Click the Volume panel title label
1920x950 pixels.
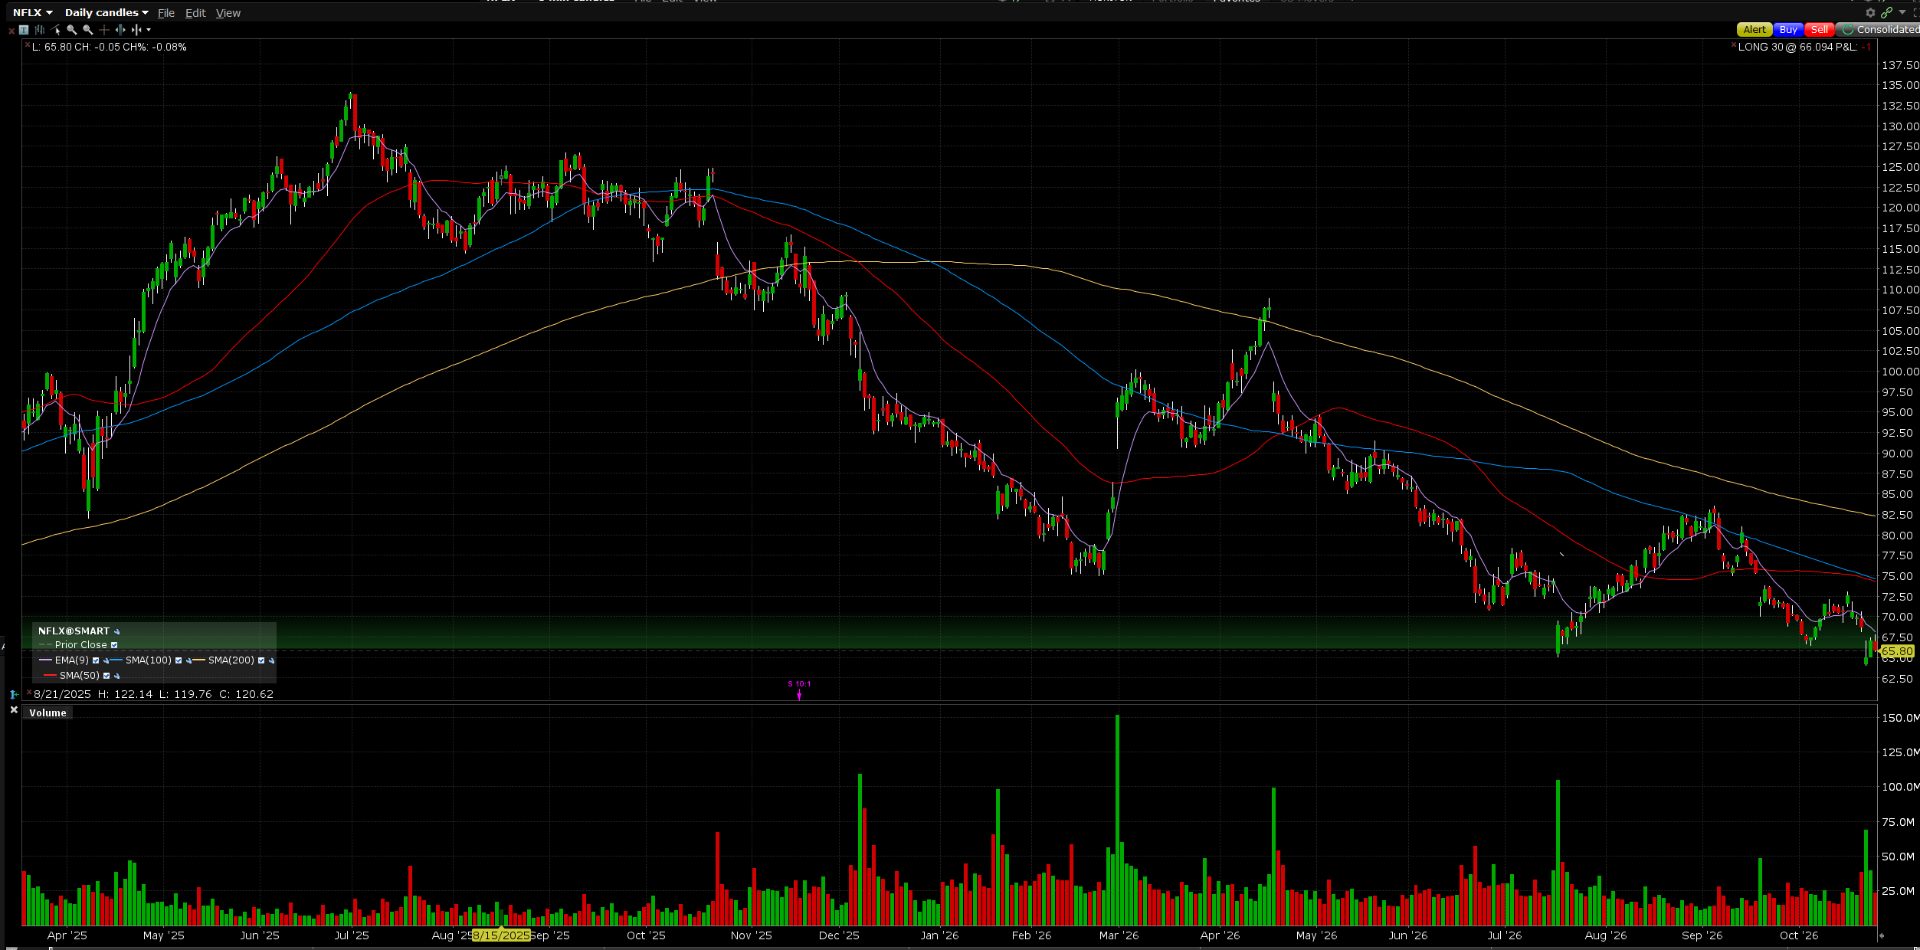[48, 713]
